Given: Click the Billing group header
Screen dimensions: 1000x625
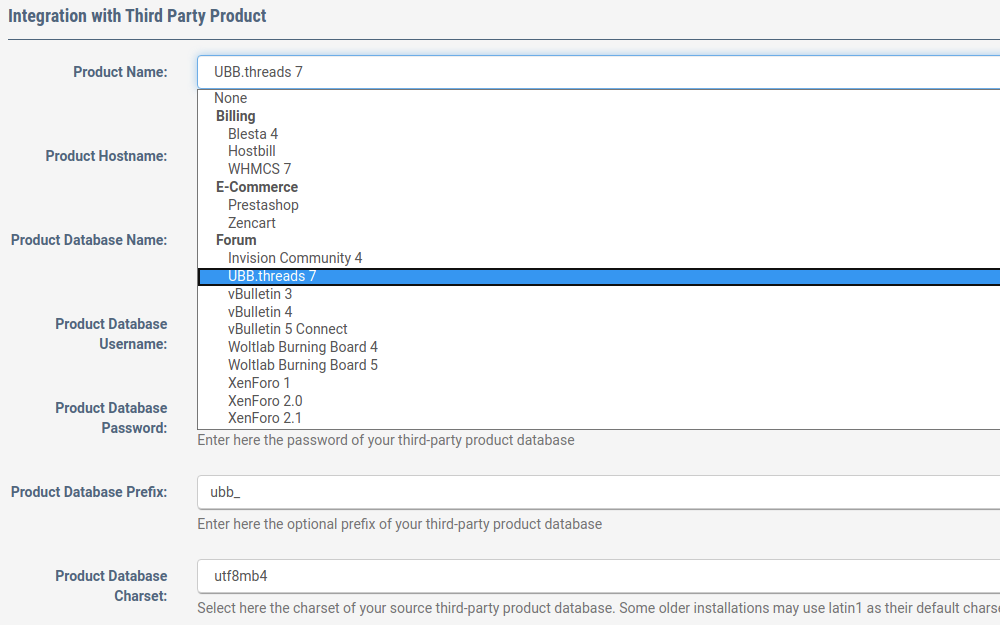Looking at the screenshot, I should (235, 116).
